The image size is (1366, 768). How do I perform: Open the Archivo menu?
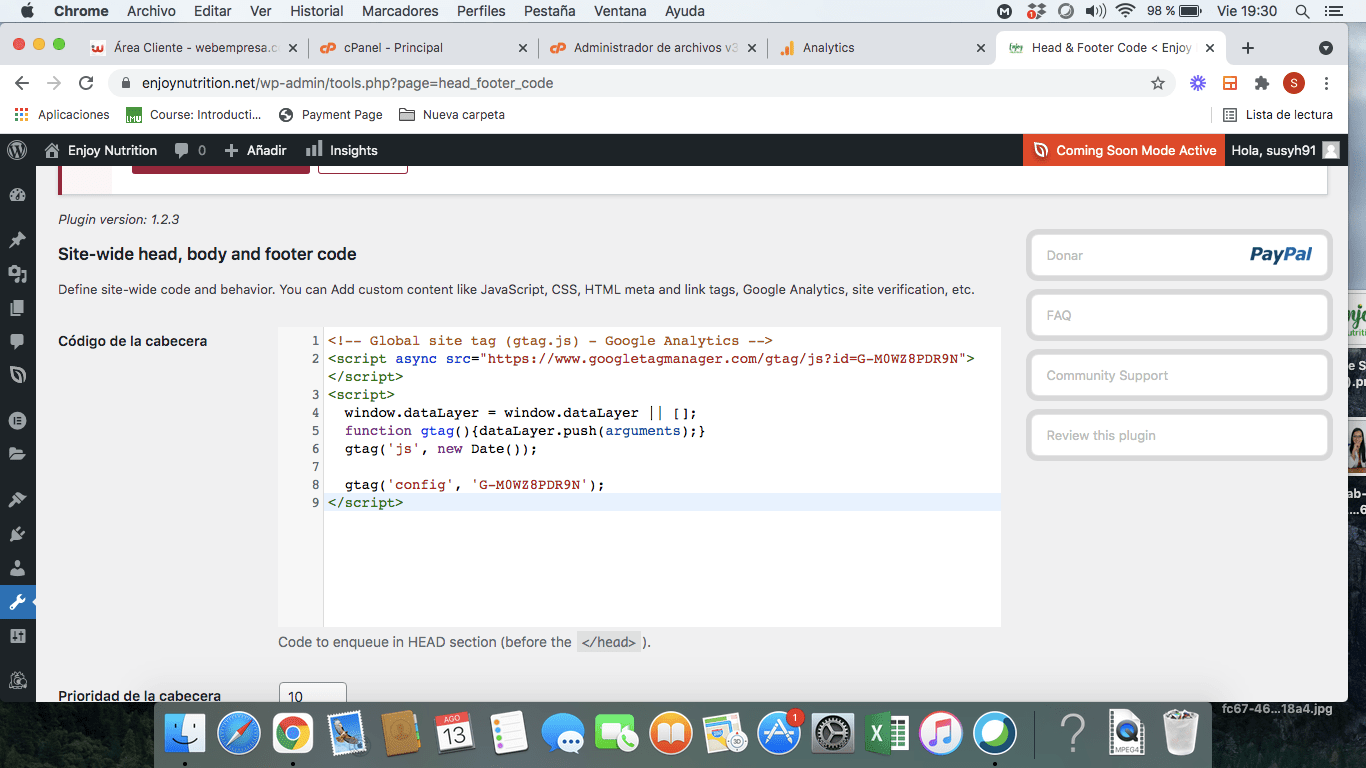(151, 11)
